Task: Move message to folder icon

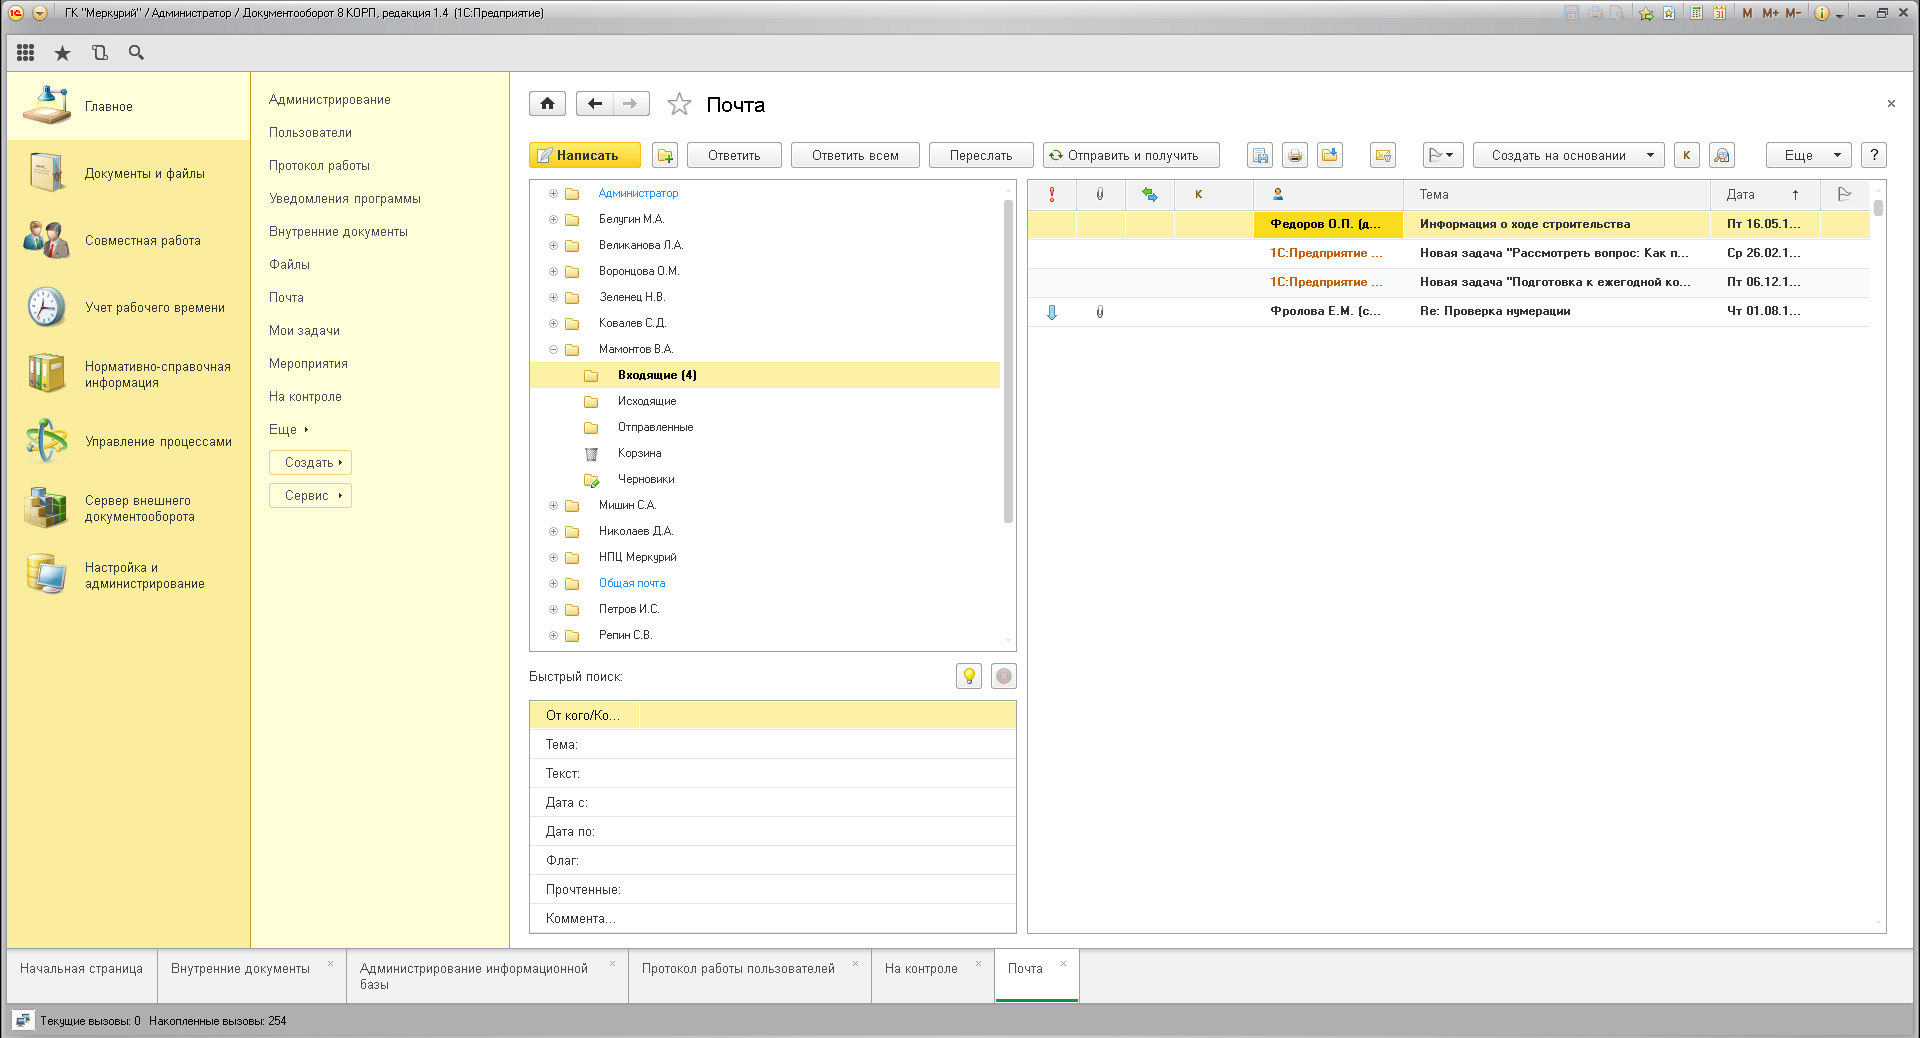Action: [x=1330, y=155]
